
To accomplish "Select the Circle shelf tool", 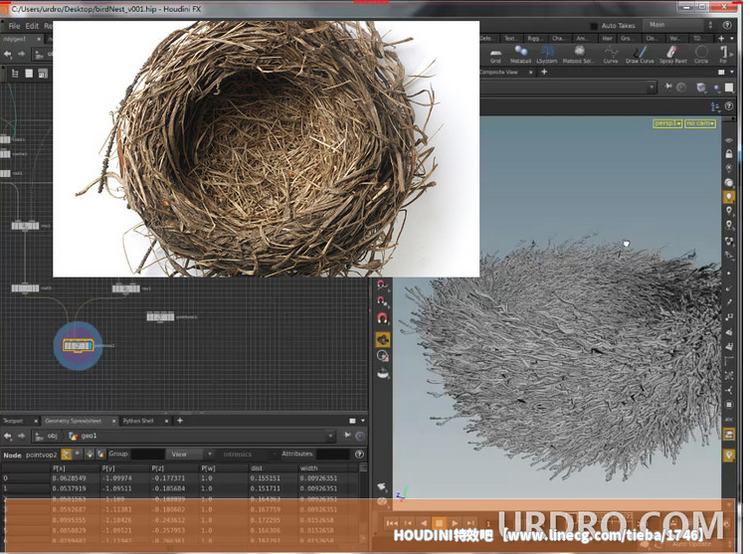I will click(701, 55).
